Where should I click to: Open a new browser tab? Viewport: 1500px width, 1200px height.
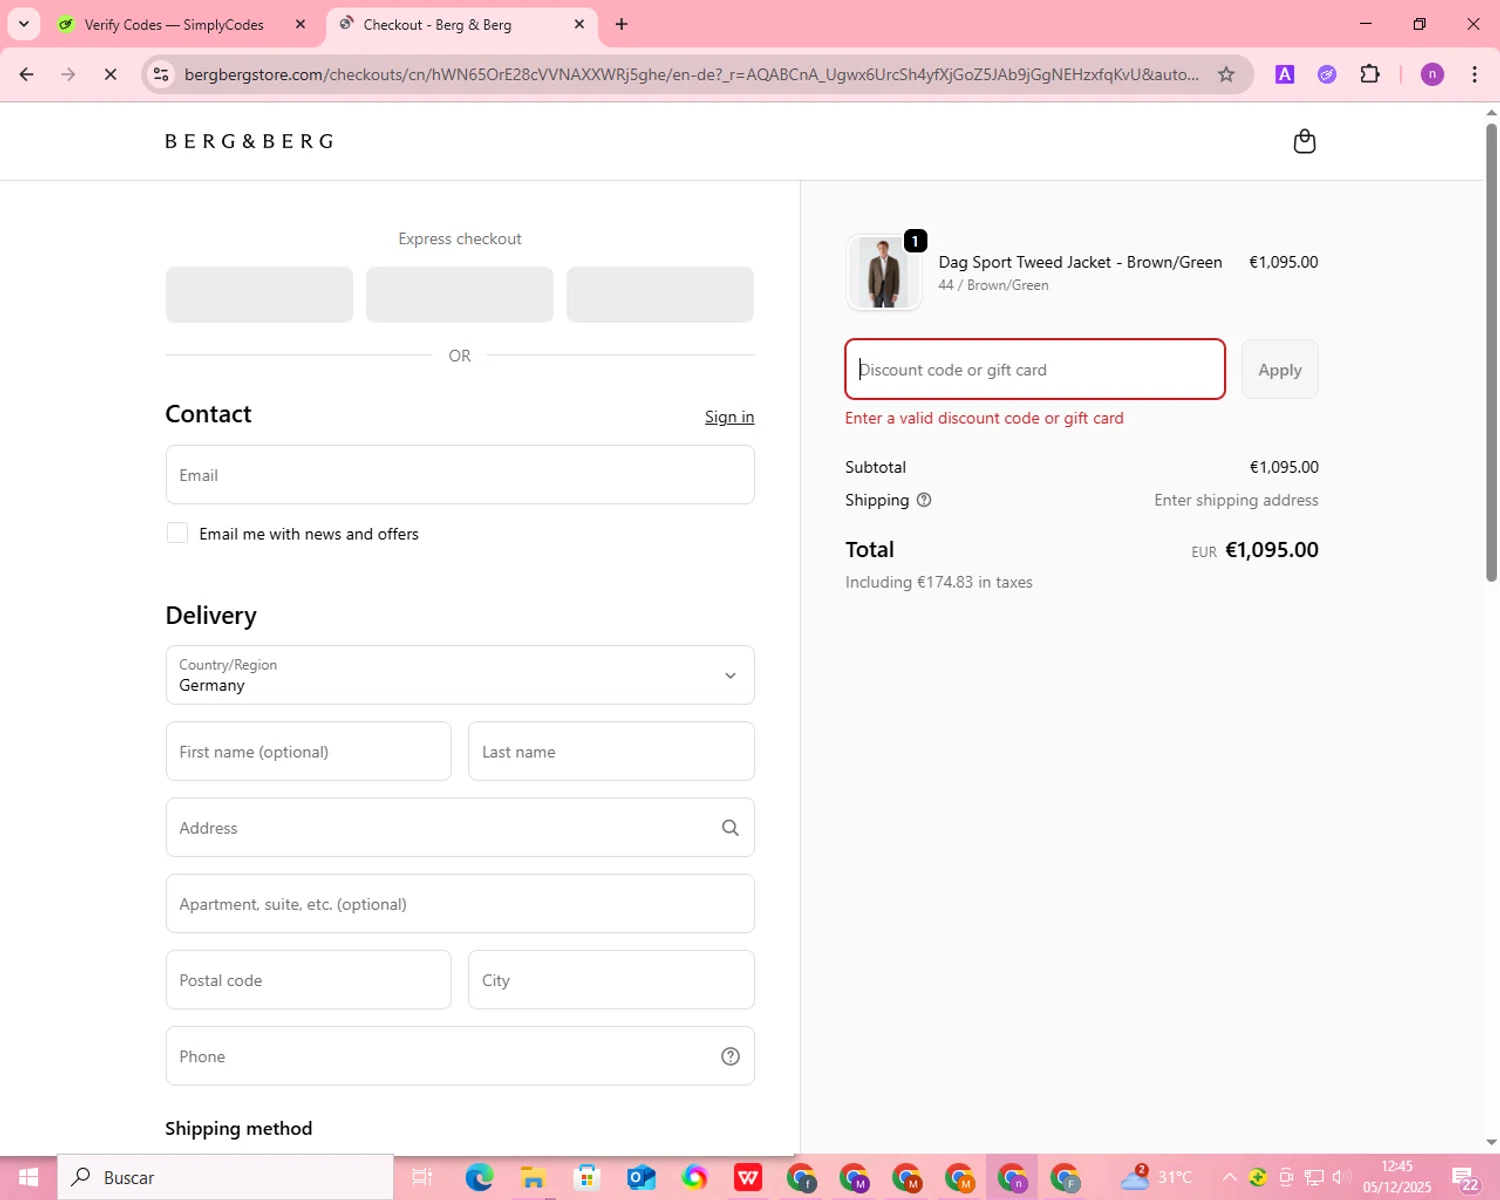(621, 24)
